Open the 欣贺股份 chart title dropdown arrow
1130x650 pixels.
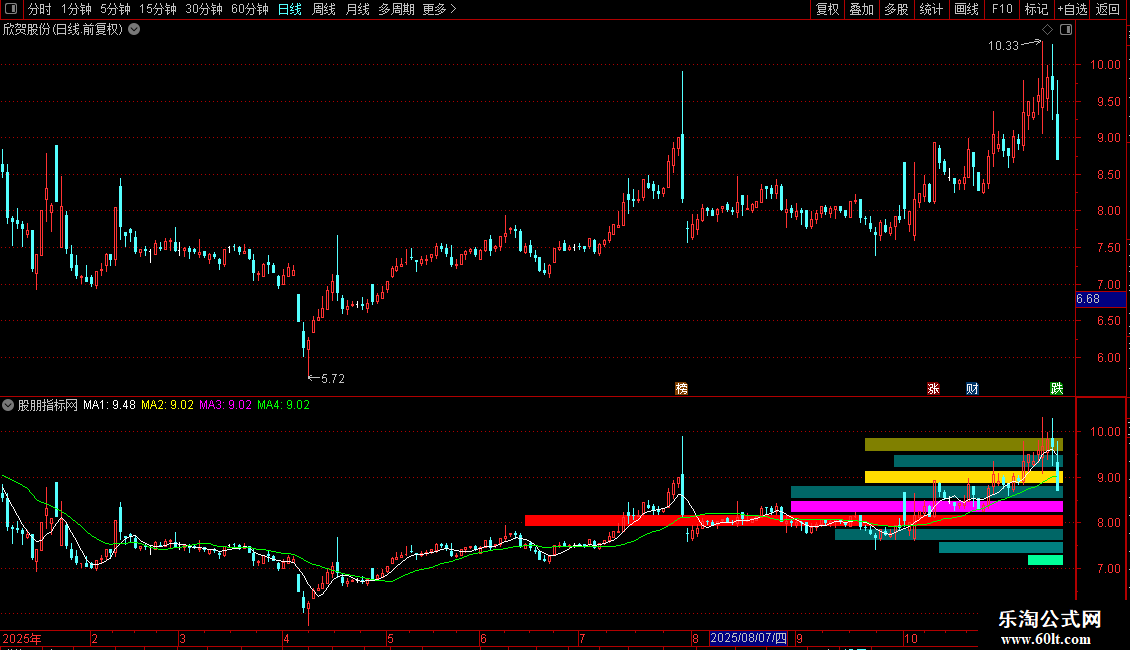coord(134,30)
